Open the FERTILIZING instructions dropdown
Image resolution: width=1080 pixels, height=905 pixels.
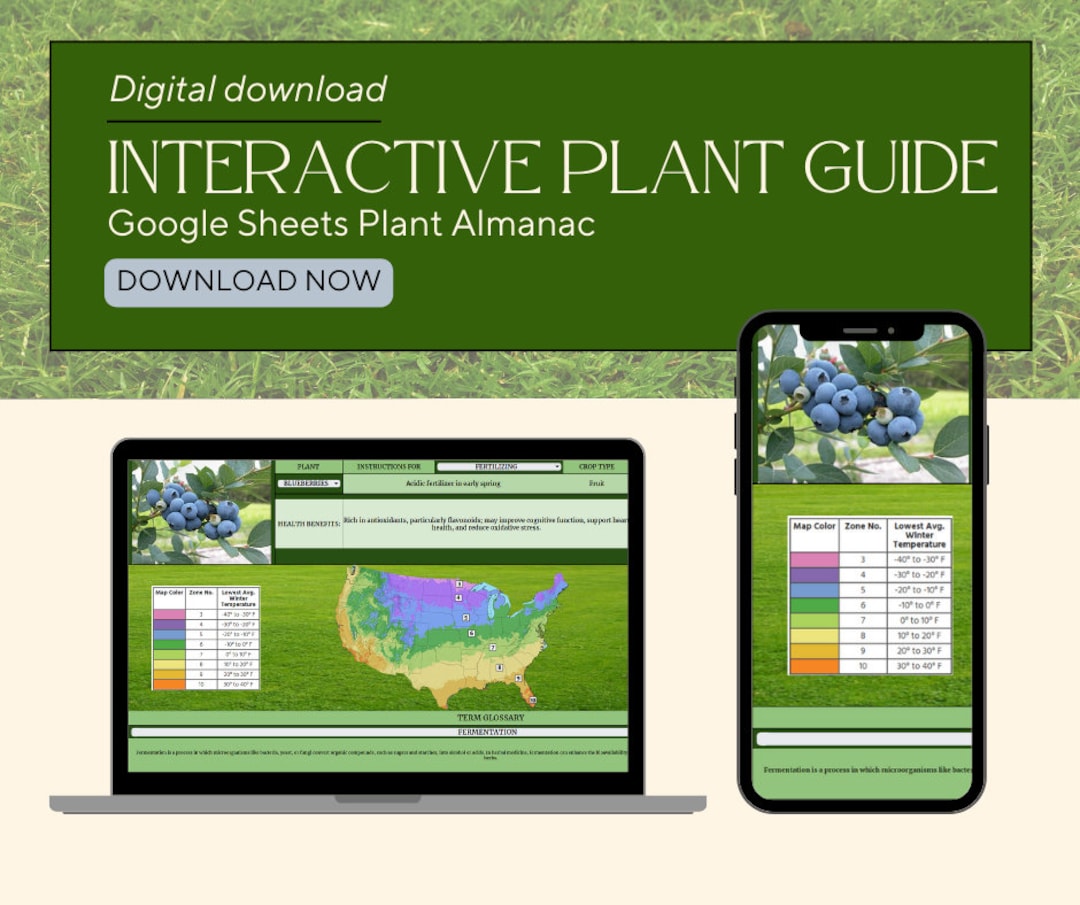click(498, 466)
